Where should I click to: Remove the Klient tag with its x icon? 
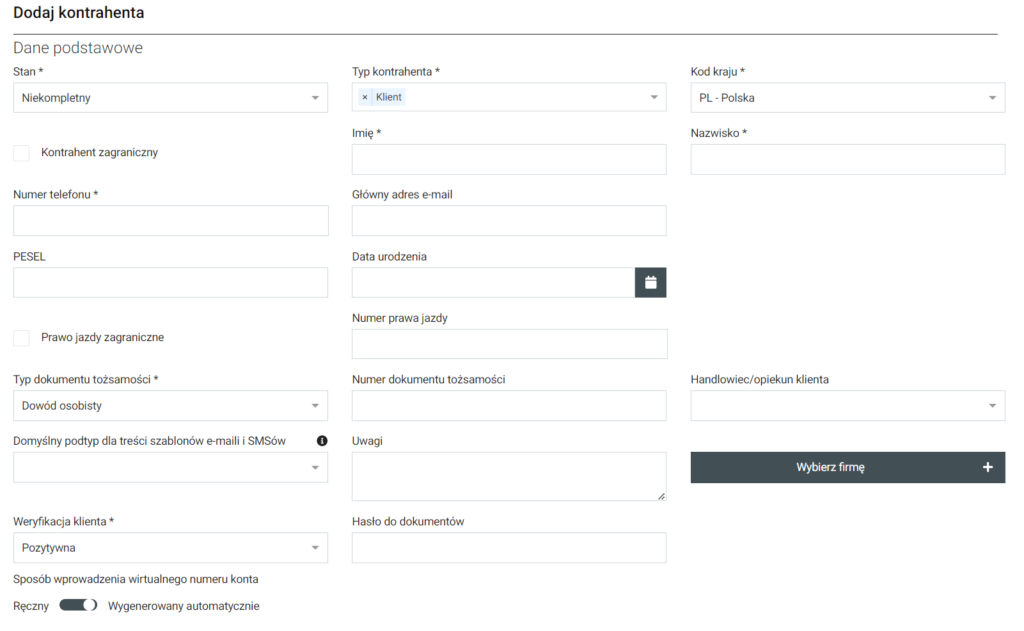(365, 97)
